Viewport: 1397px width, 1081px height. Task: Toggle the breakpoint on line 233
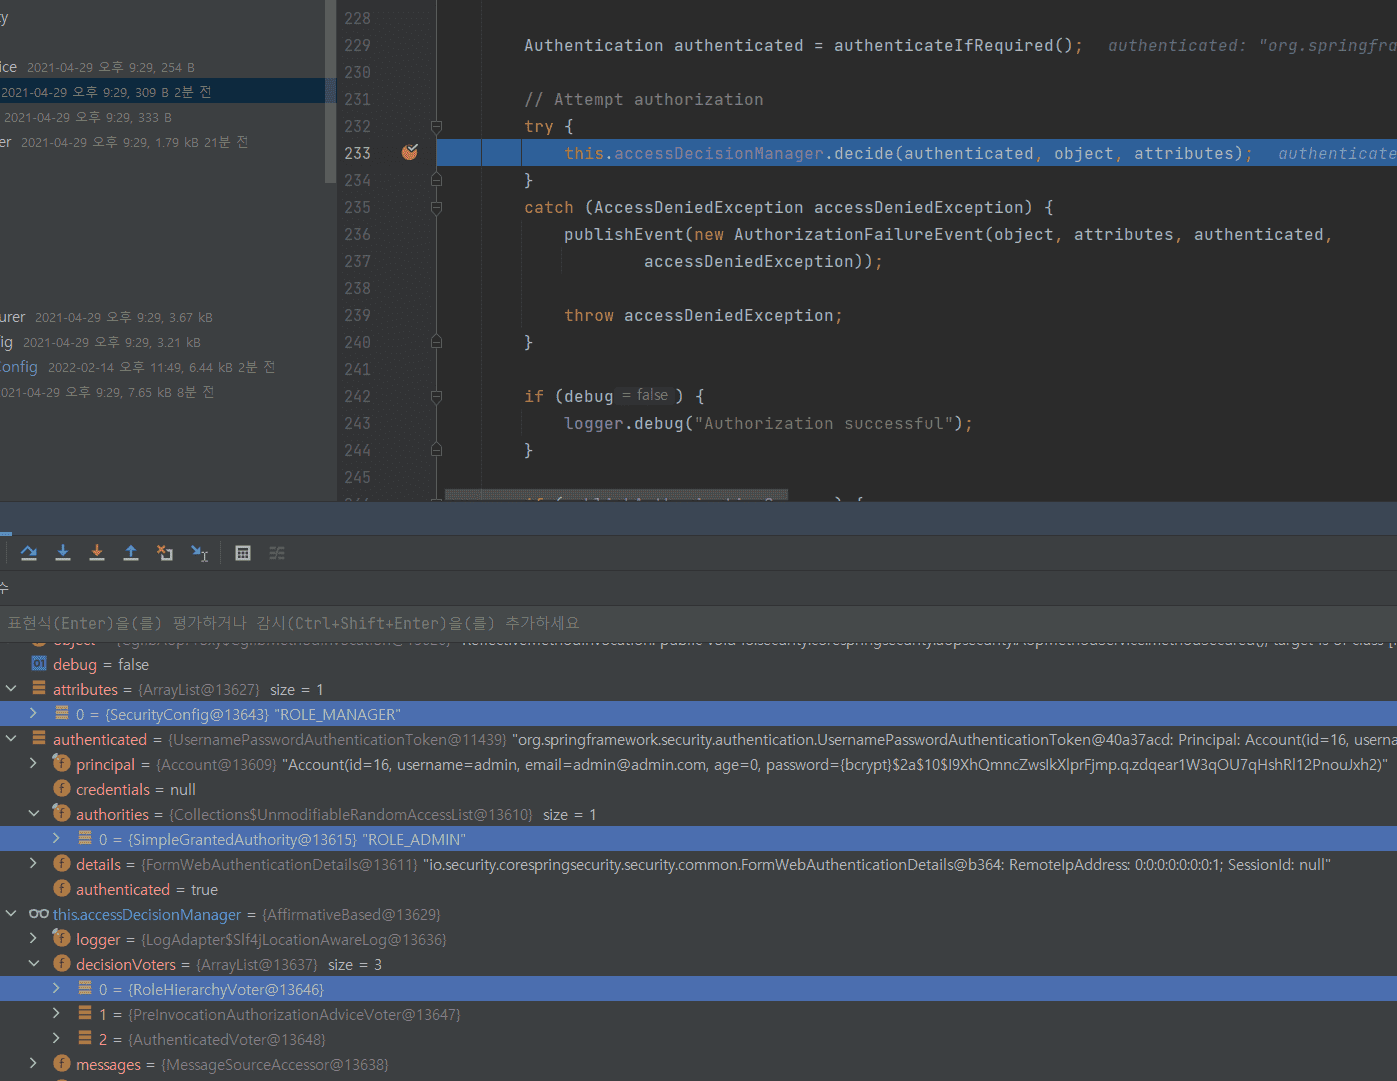[x=410, y=153]
